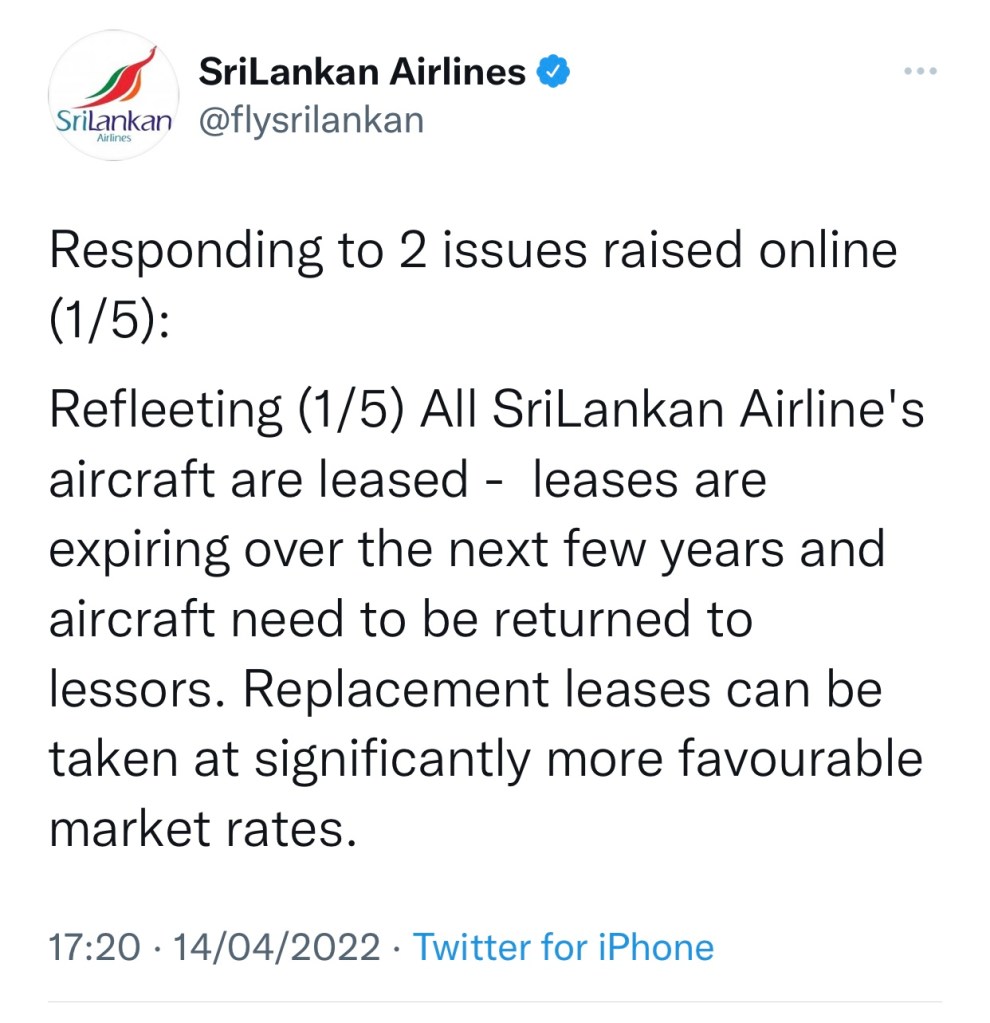This screenshot has width=990, height=1023.
Task: Click the 14/04/2022 date
Action: (276, 947)
